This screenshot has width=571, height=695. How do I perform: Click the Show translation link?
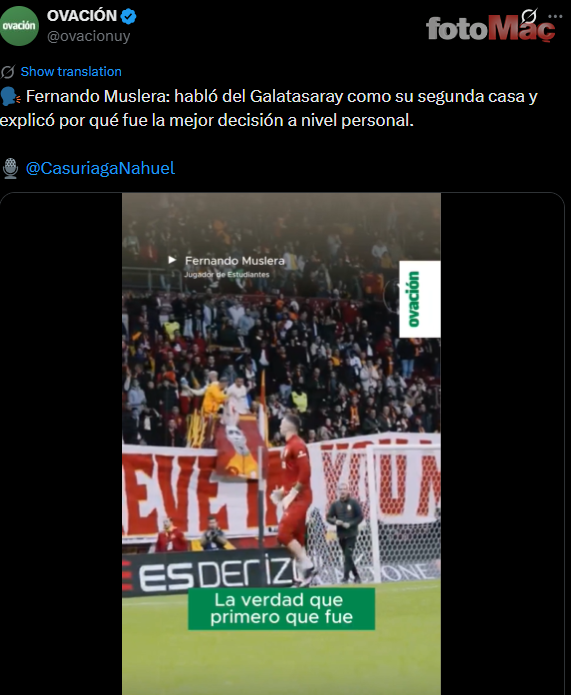pos(71,71)
